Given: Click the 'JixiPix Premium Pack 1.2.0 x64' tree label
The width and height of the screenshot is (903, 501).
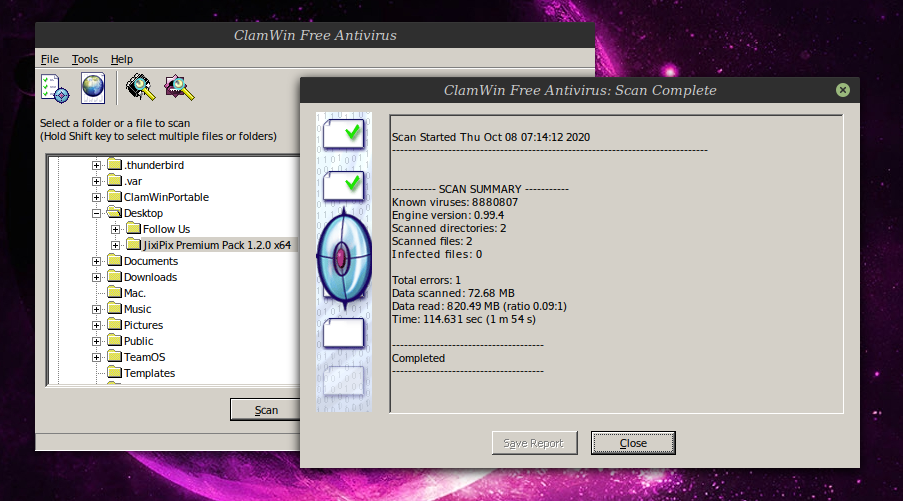Looking at the screenshot, I should point(217,245).
